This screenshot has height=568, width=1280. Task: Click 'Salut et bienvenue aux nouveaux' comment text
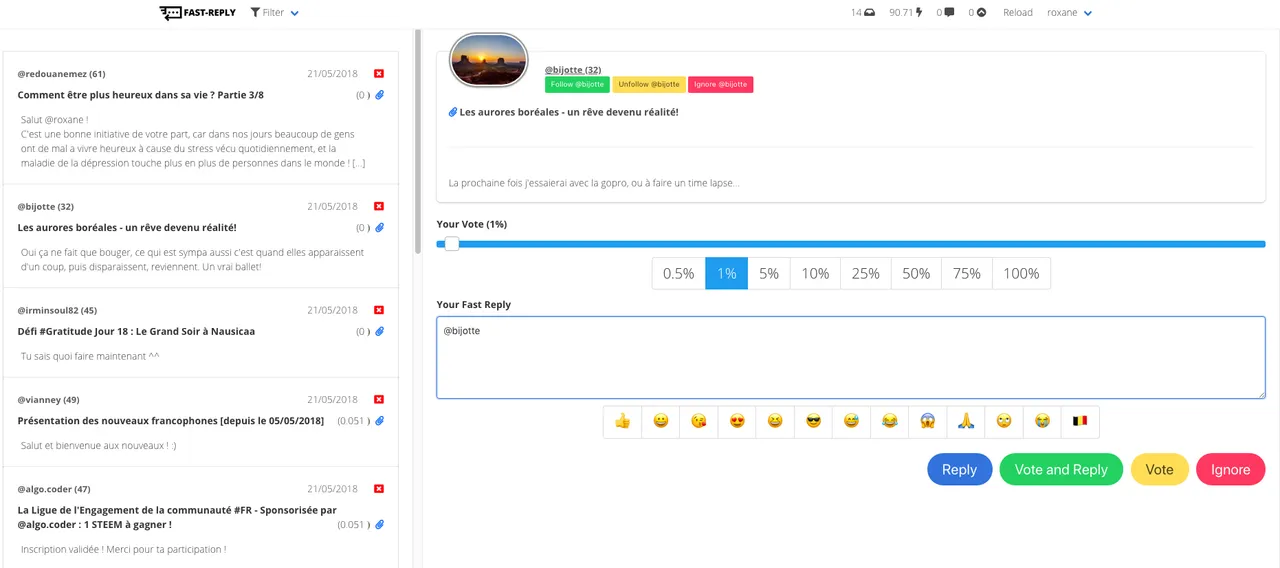99,446
